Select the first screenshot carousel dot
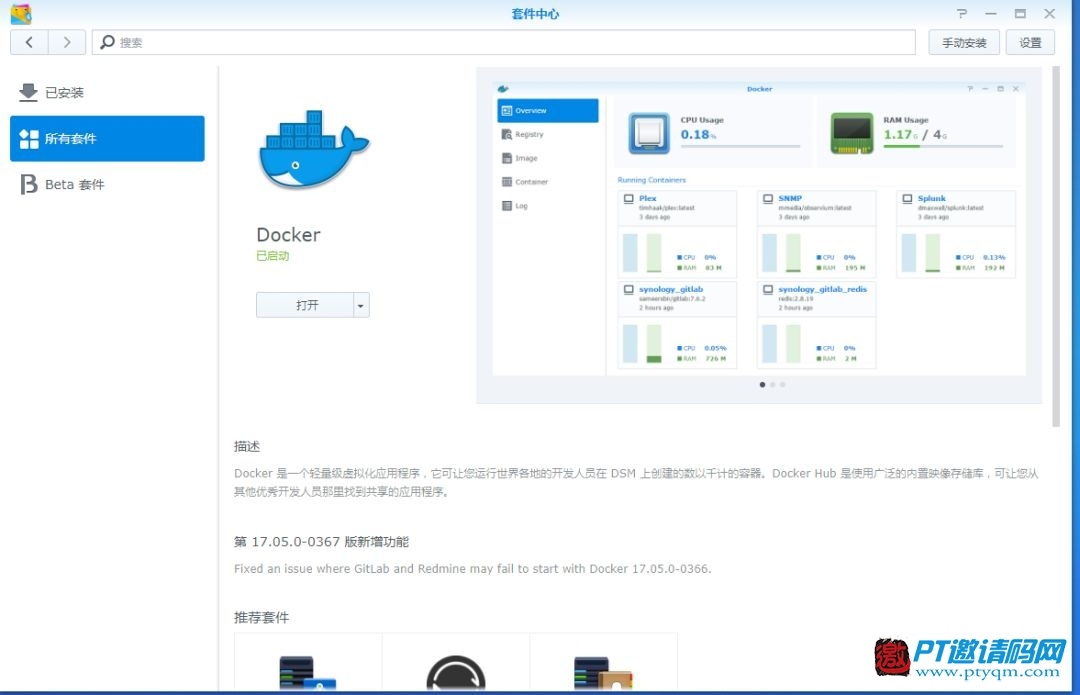The width and height of the screenshot is (1080, 695). click(762, 384)
